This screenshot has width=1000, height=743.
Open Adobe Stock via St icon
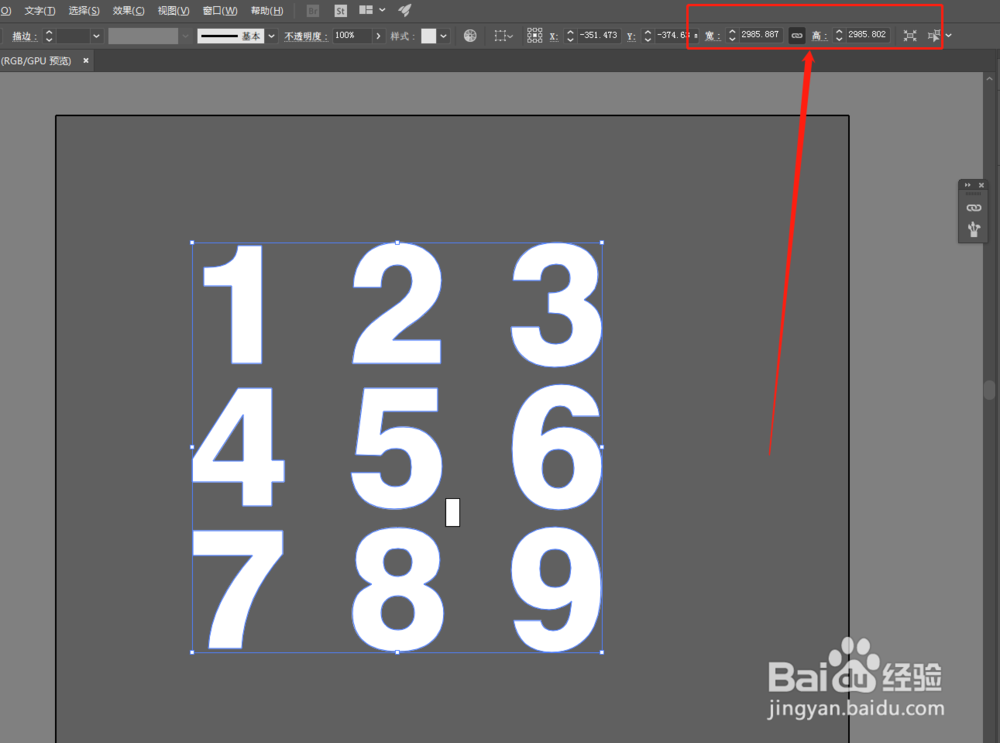coord(341,11)
